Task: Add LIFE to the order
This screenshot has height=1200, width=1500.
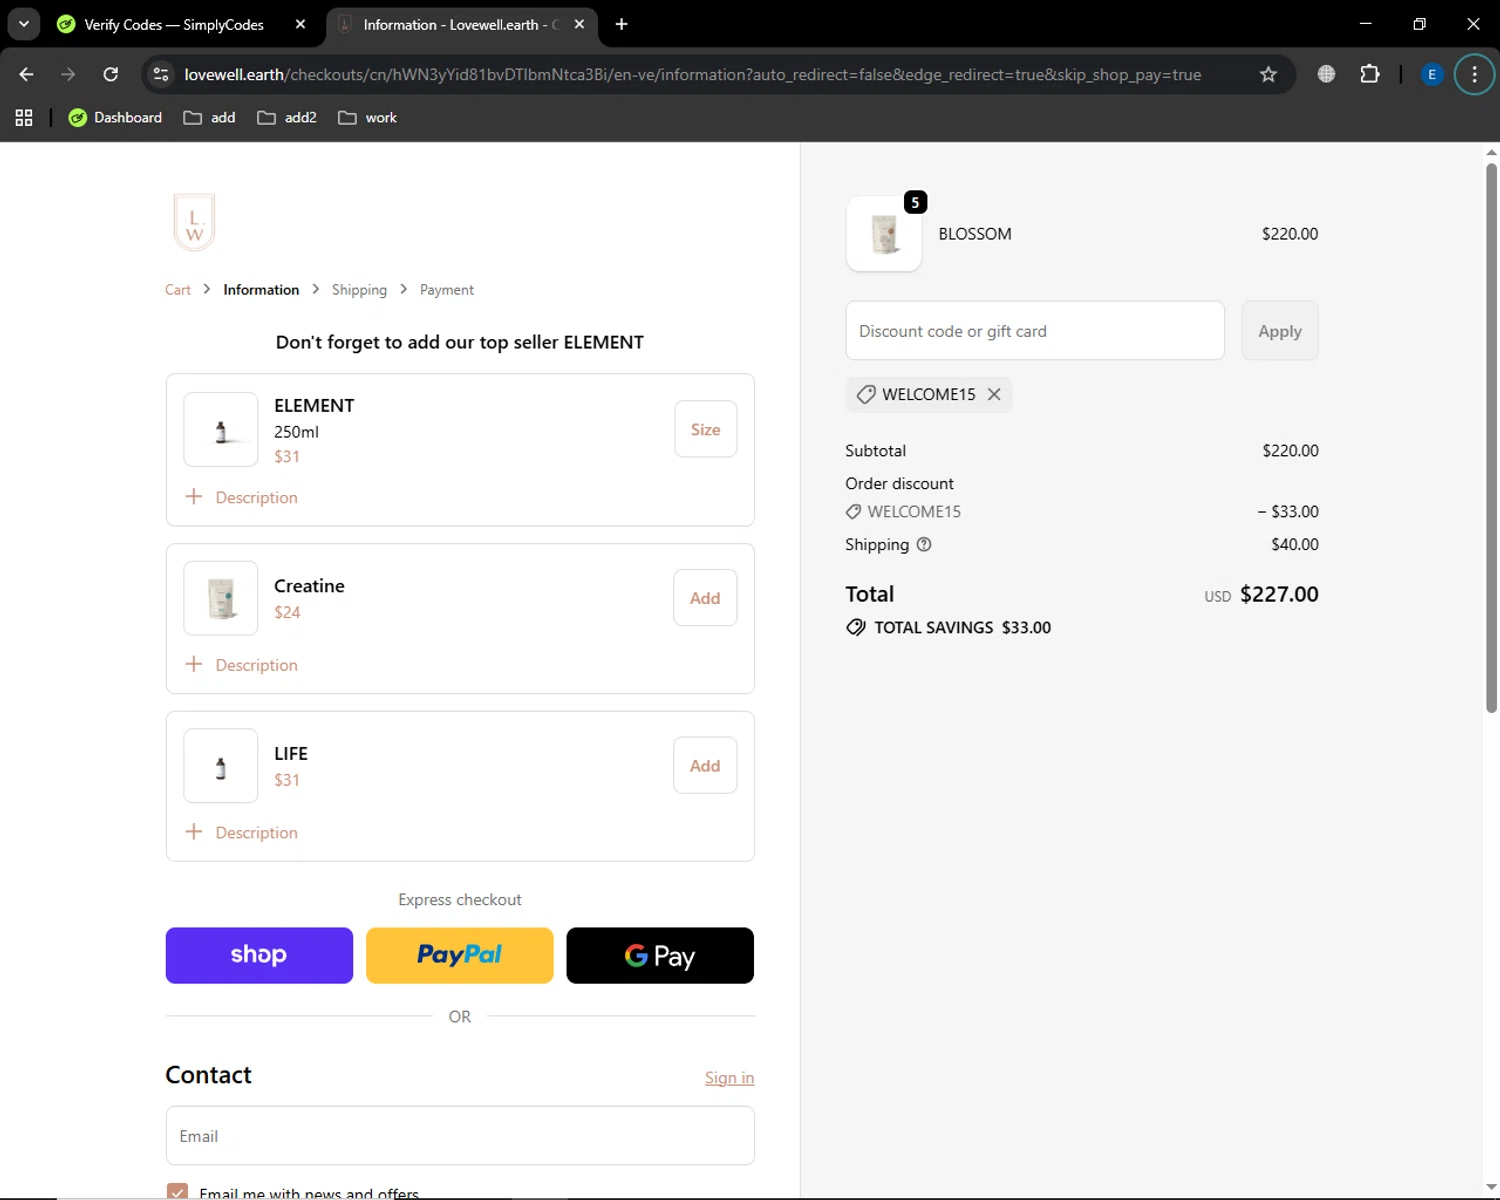Action: click(x=705, y=766)
